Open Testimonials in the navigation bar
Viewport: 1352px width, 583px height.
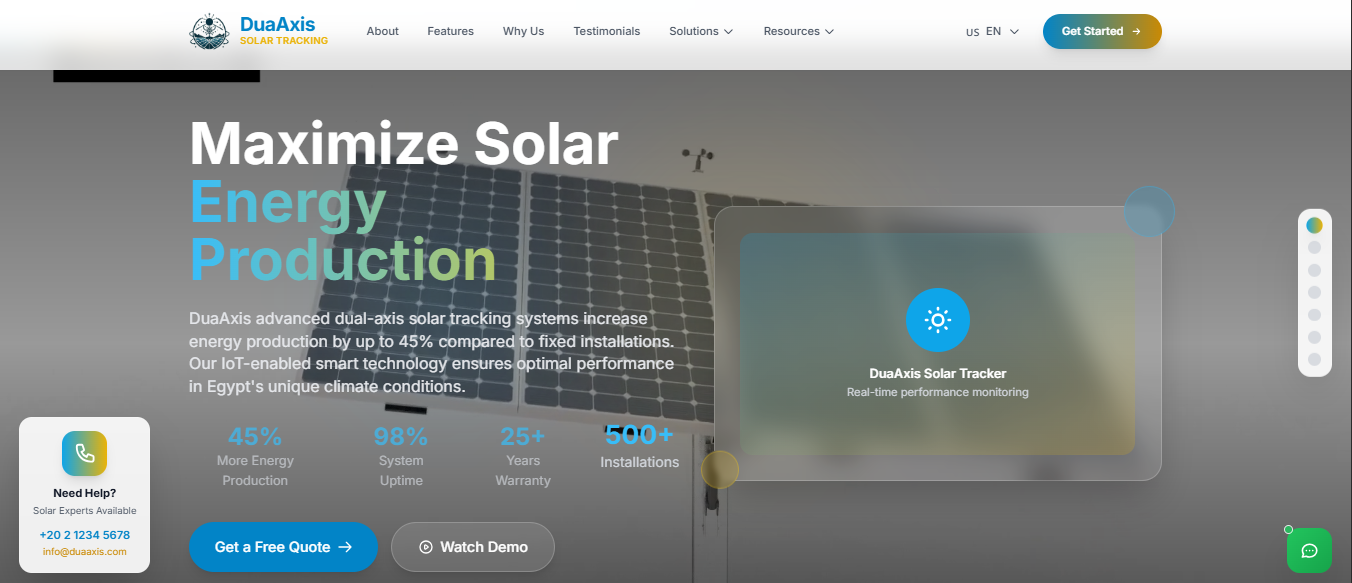click(606, 31)
